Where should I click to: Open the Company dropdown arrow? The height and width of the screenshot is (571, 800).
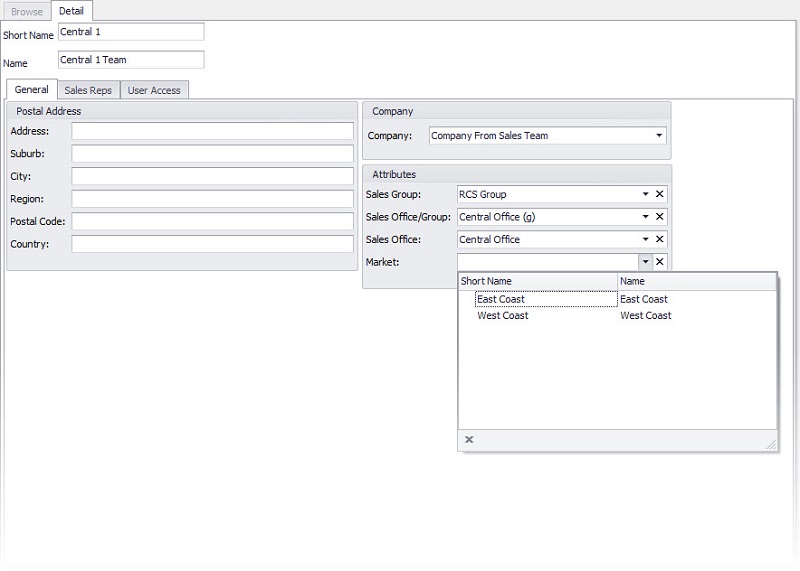659,135
